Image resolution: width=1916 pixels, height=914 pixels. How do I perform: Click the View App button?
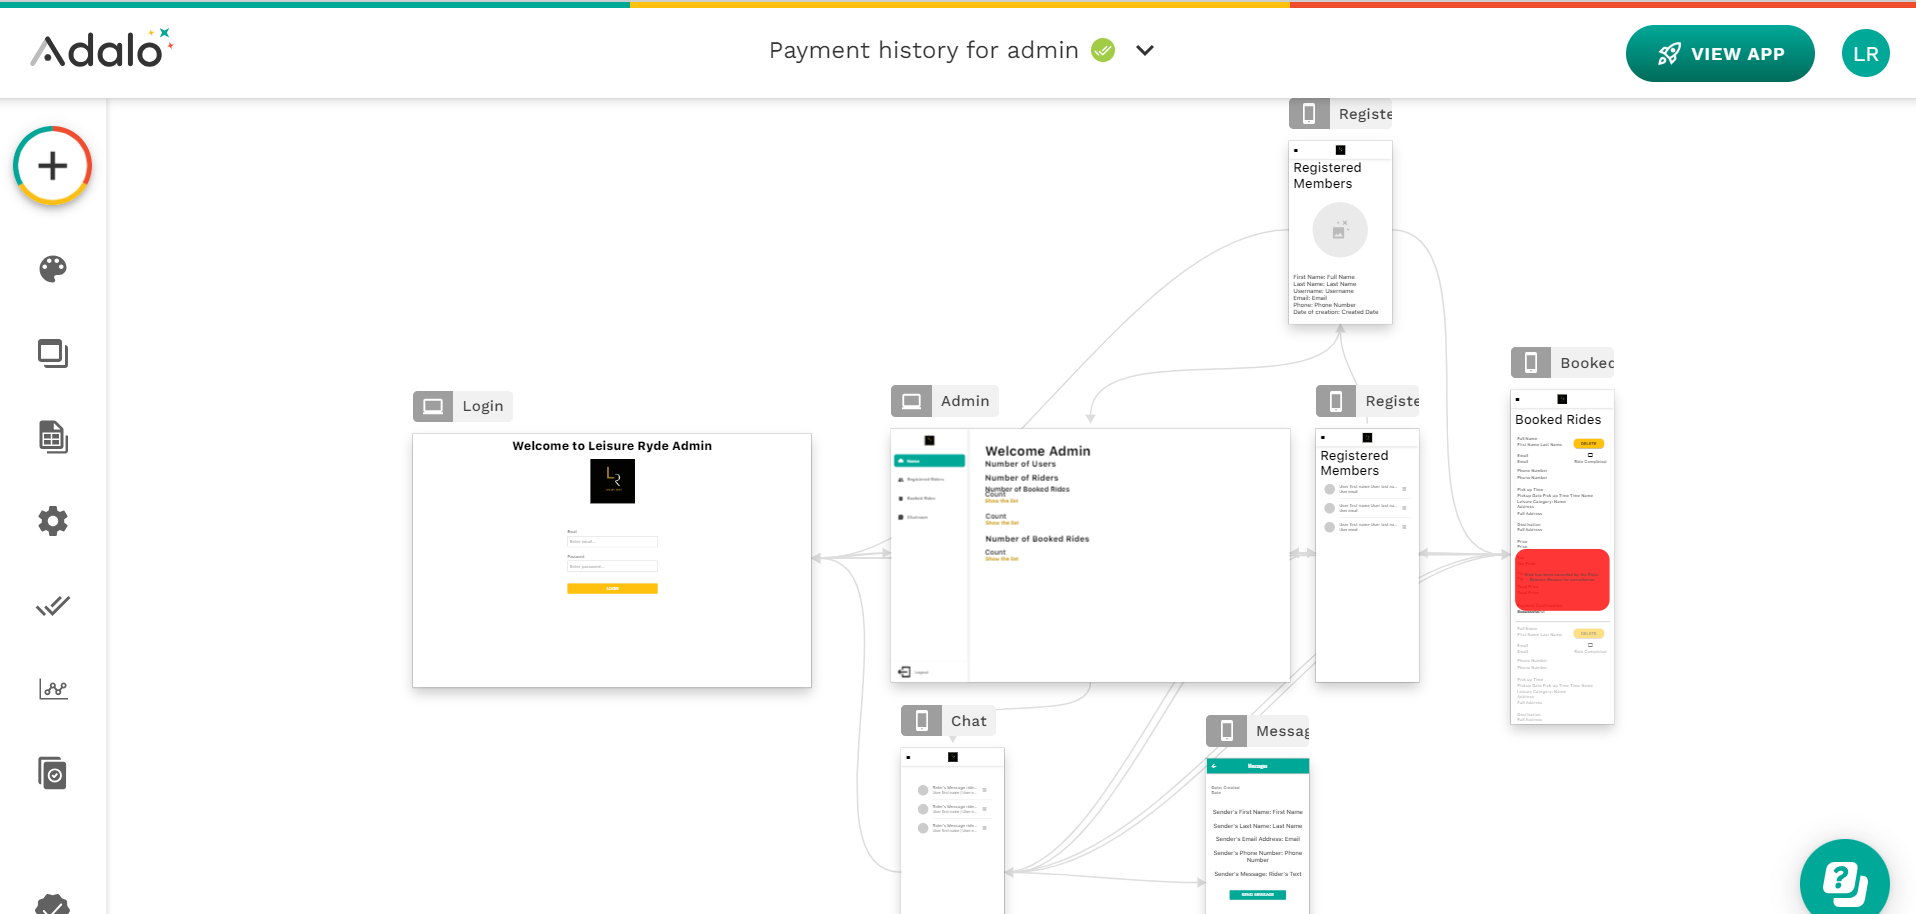click(1719, 54)
